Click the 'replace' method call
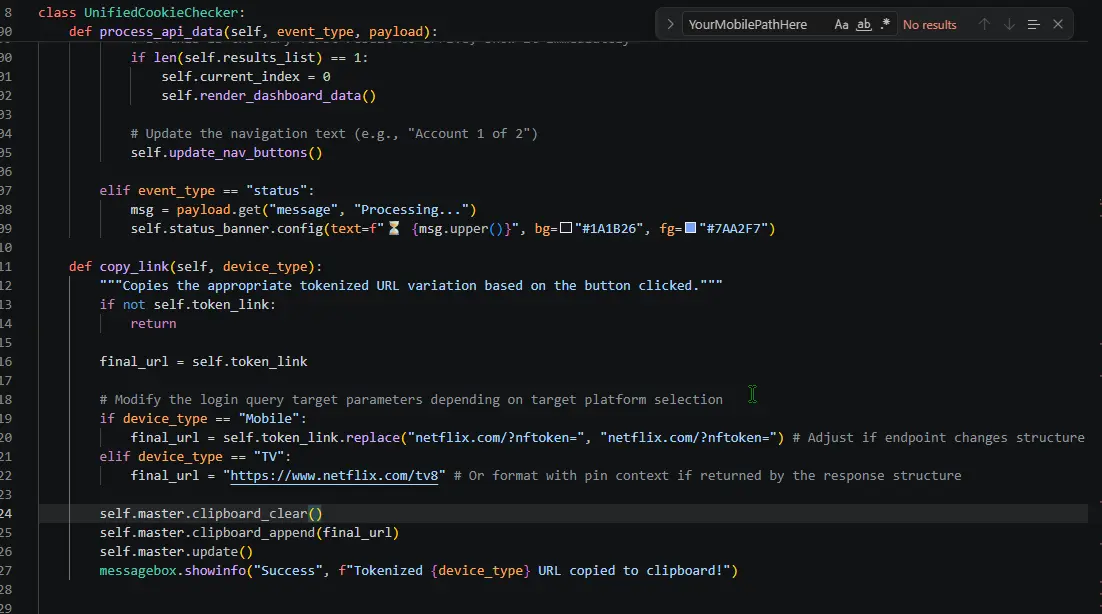This screenshot has height=614, width=1102. click(x=372, y=438)
